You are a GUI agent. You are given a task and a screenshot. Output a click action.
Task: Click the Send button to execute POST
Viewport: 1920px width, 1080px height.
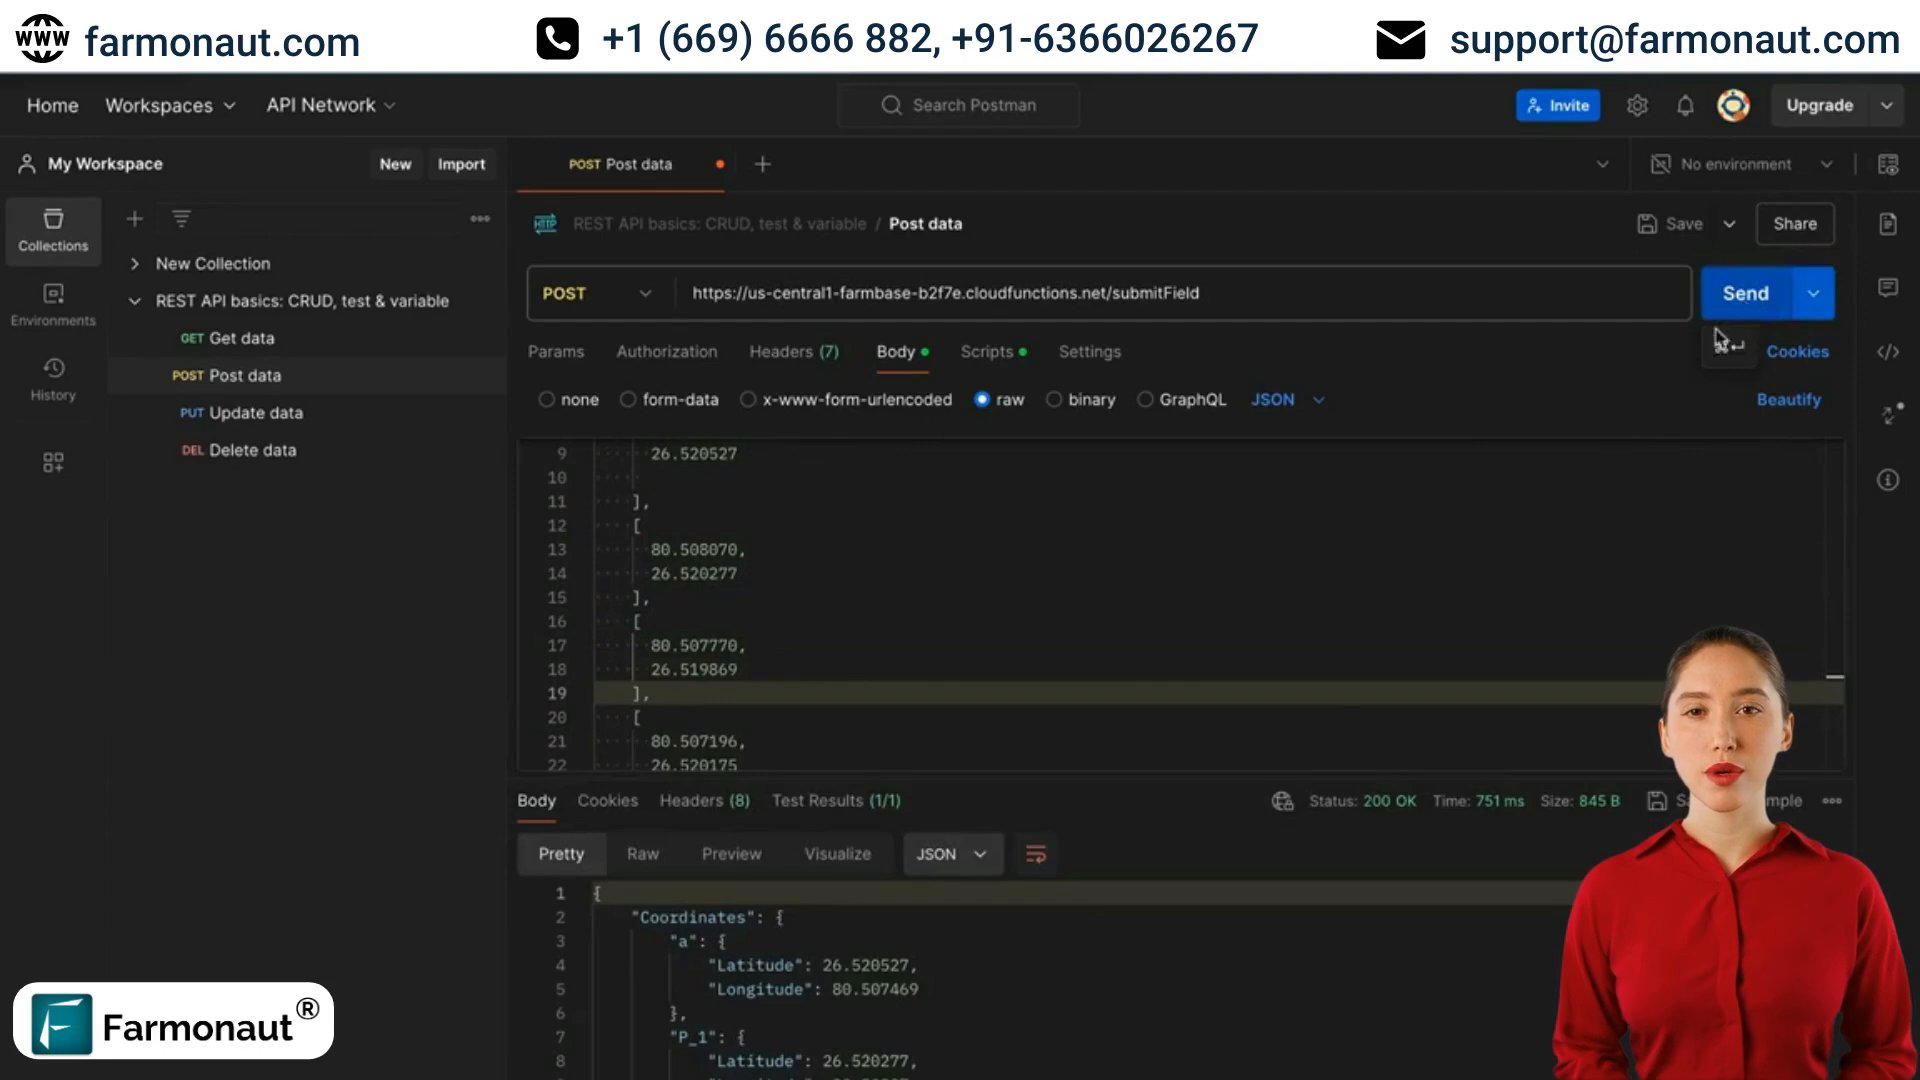[x=1747, y=291]
